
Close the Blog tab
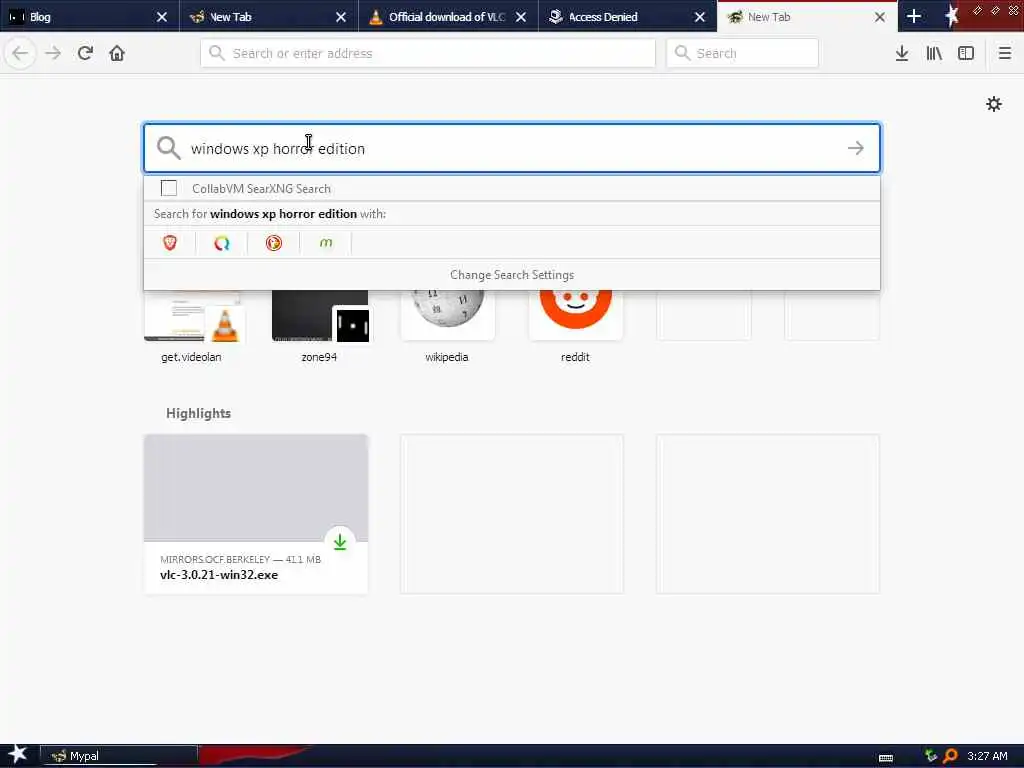pos(162,17)
